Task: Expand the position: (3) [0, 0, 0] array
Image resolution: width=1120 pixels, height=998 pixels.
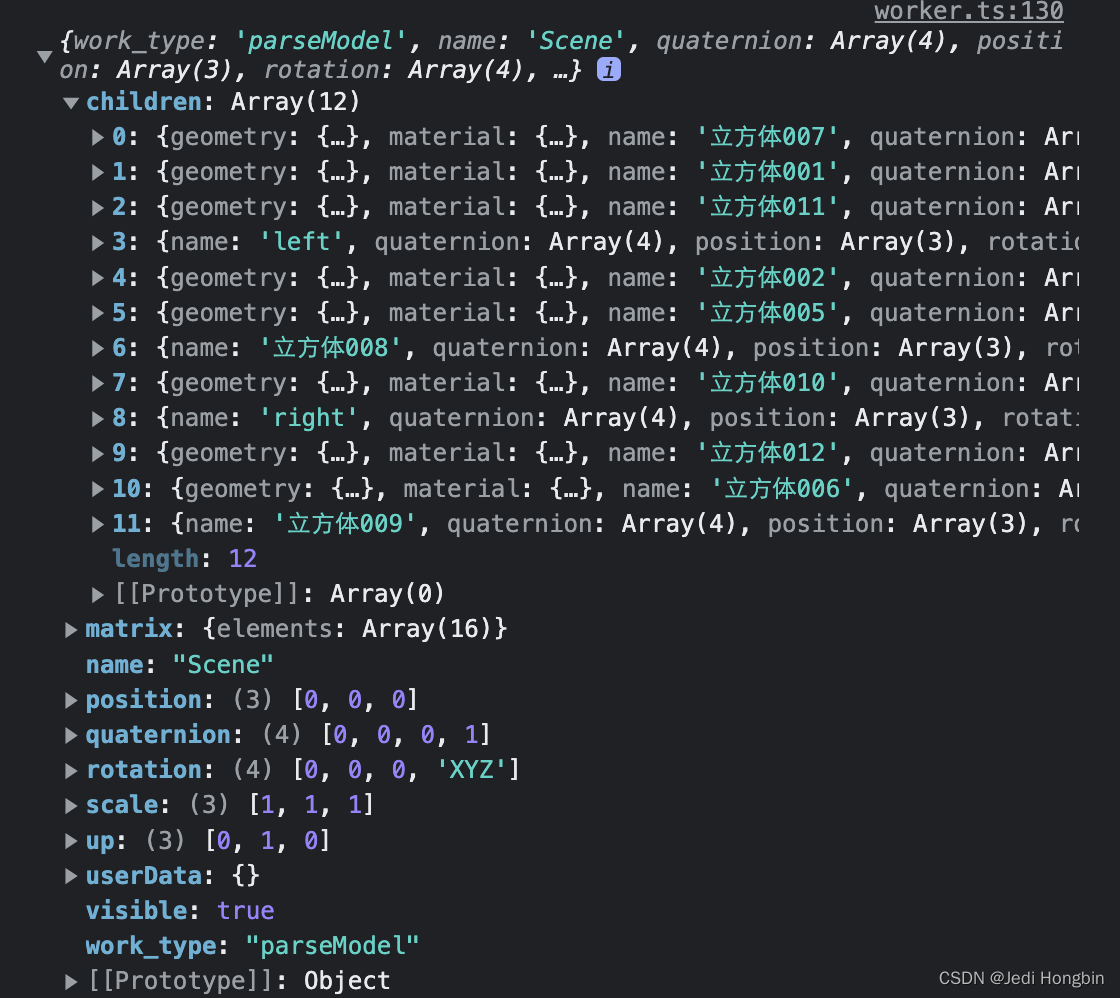Action: point(70,699)
